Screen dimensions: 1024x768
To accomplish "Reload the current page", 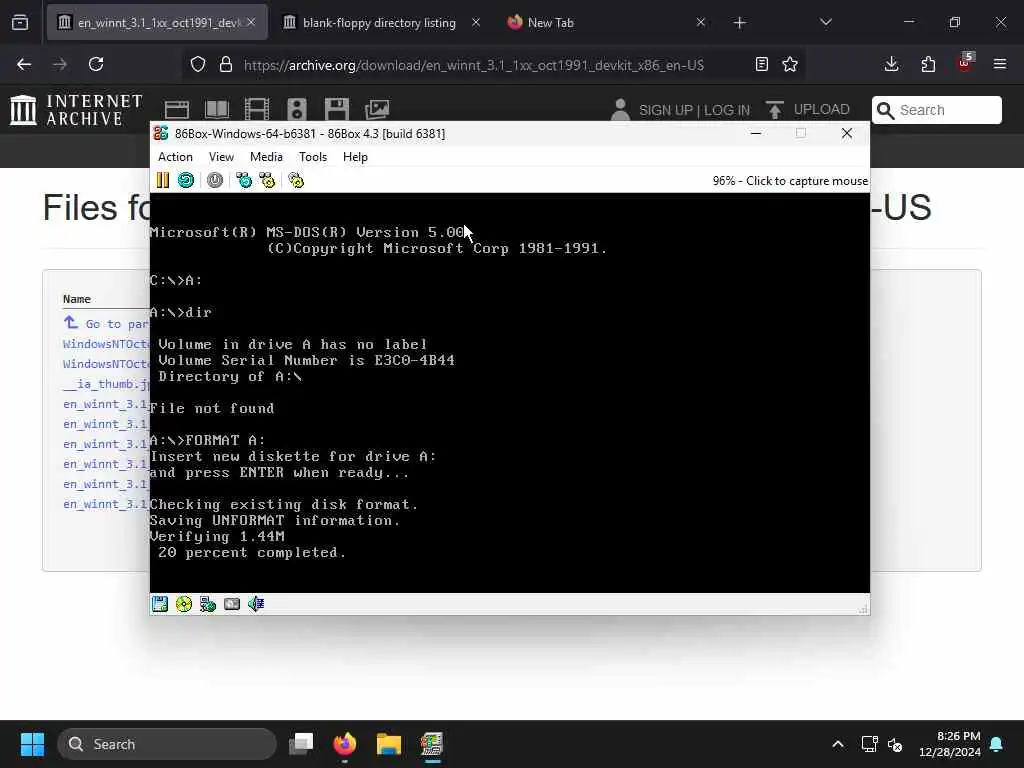I will tap(96, 64).
